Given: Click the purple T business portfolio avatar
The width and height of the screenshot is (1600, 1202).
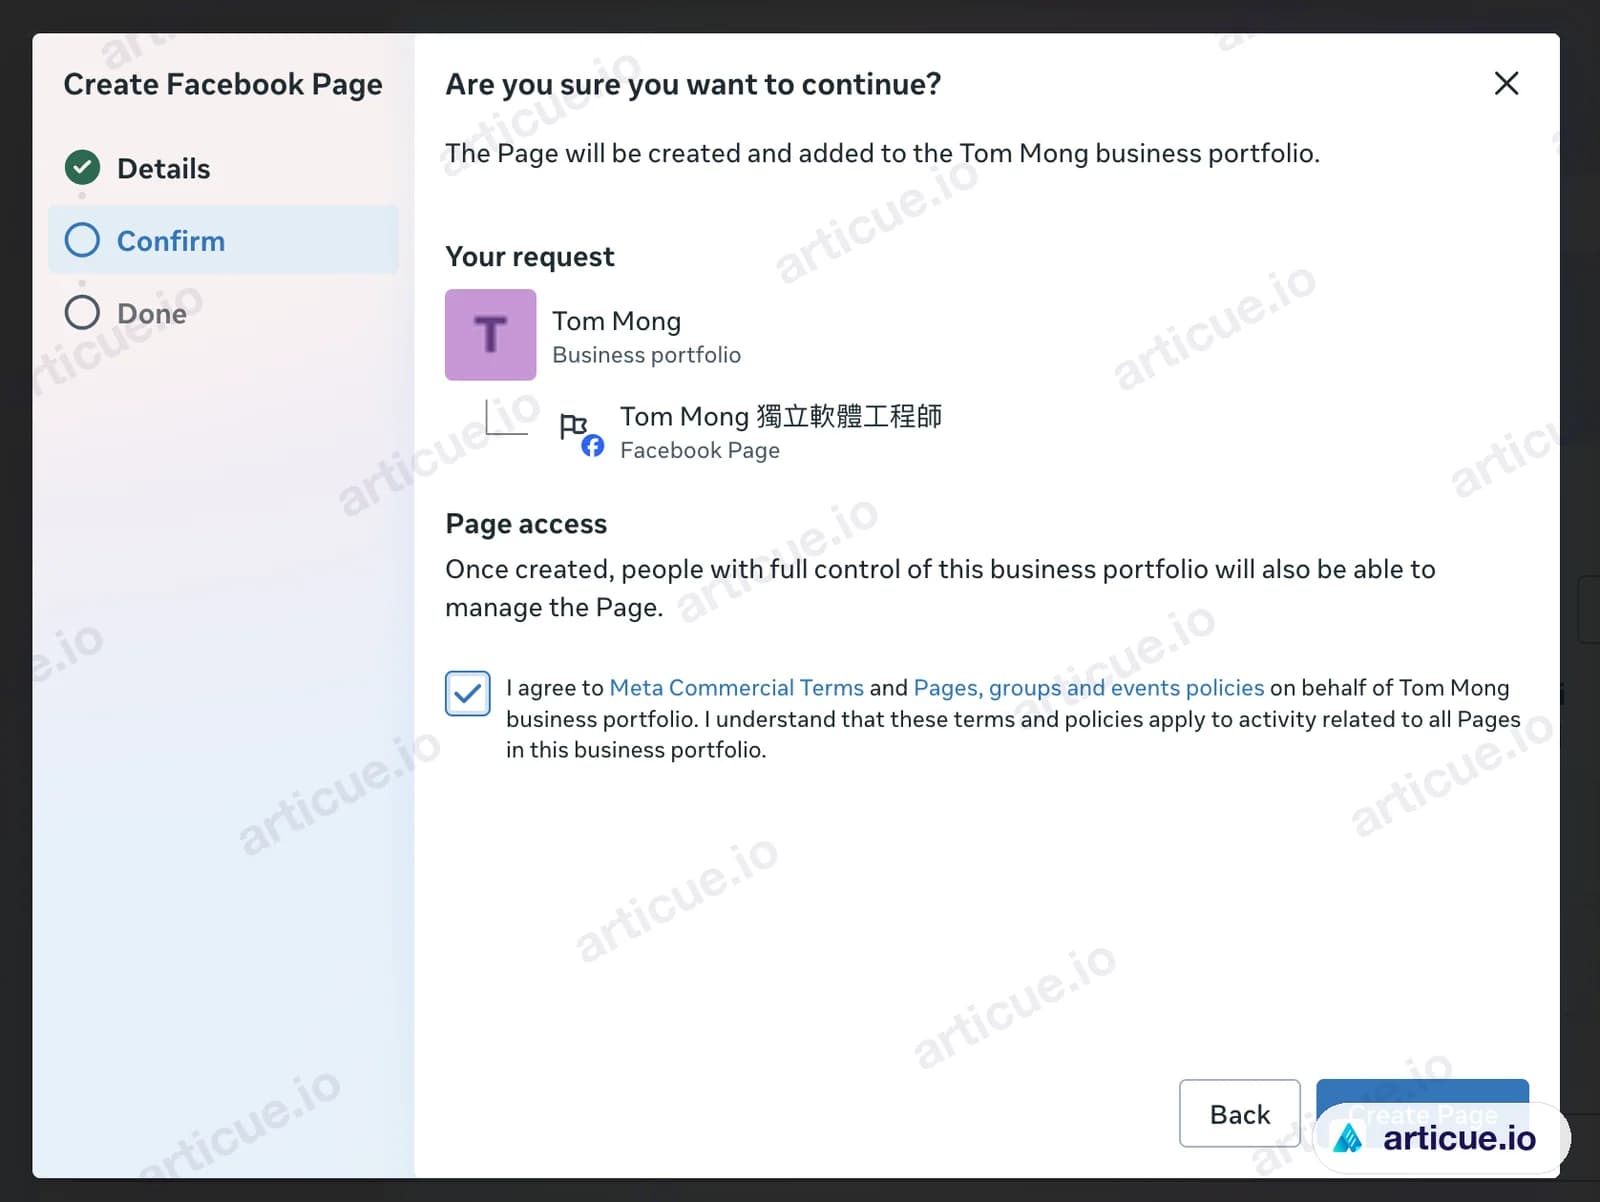Looking at the screenshot, I should pyautogui.click(x=490, y=335).
